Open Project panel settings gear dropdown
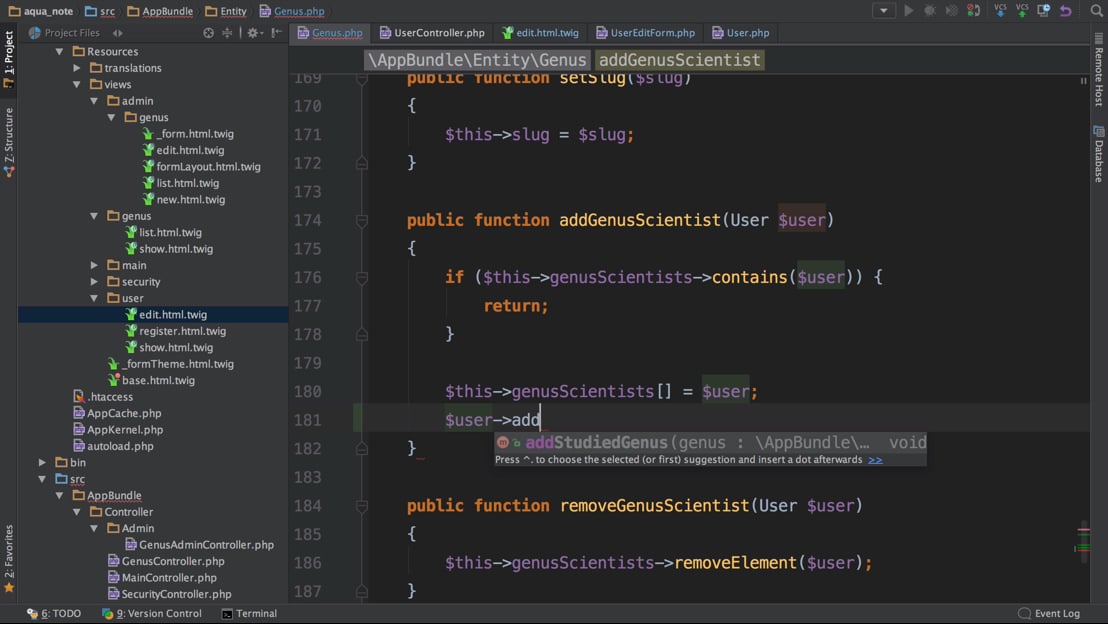Viewport: 1108px width, 624px height. point(254,33)
